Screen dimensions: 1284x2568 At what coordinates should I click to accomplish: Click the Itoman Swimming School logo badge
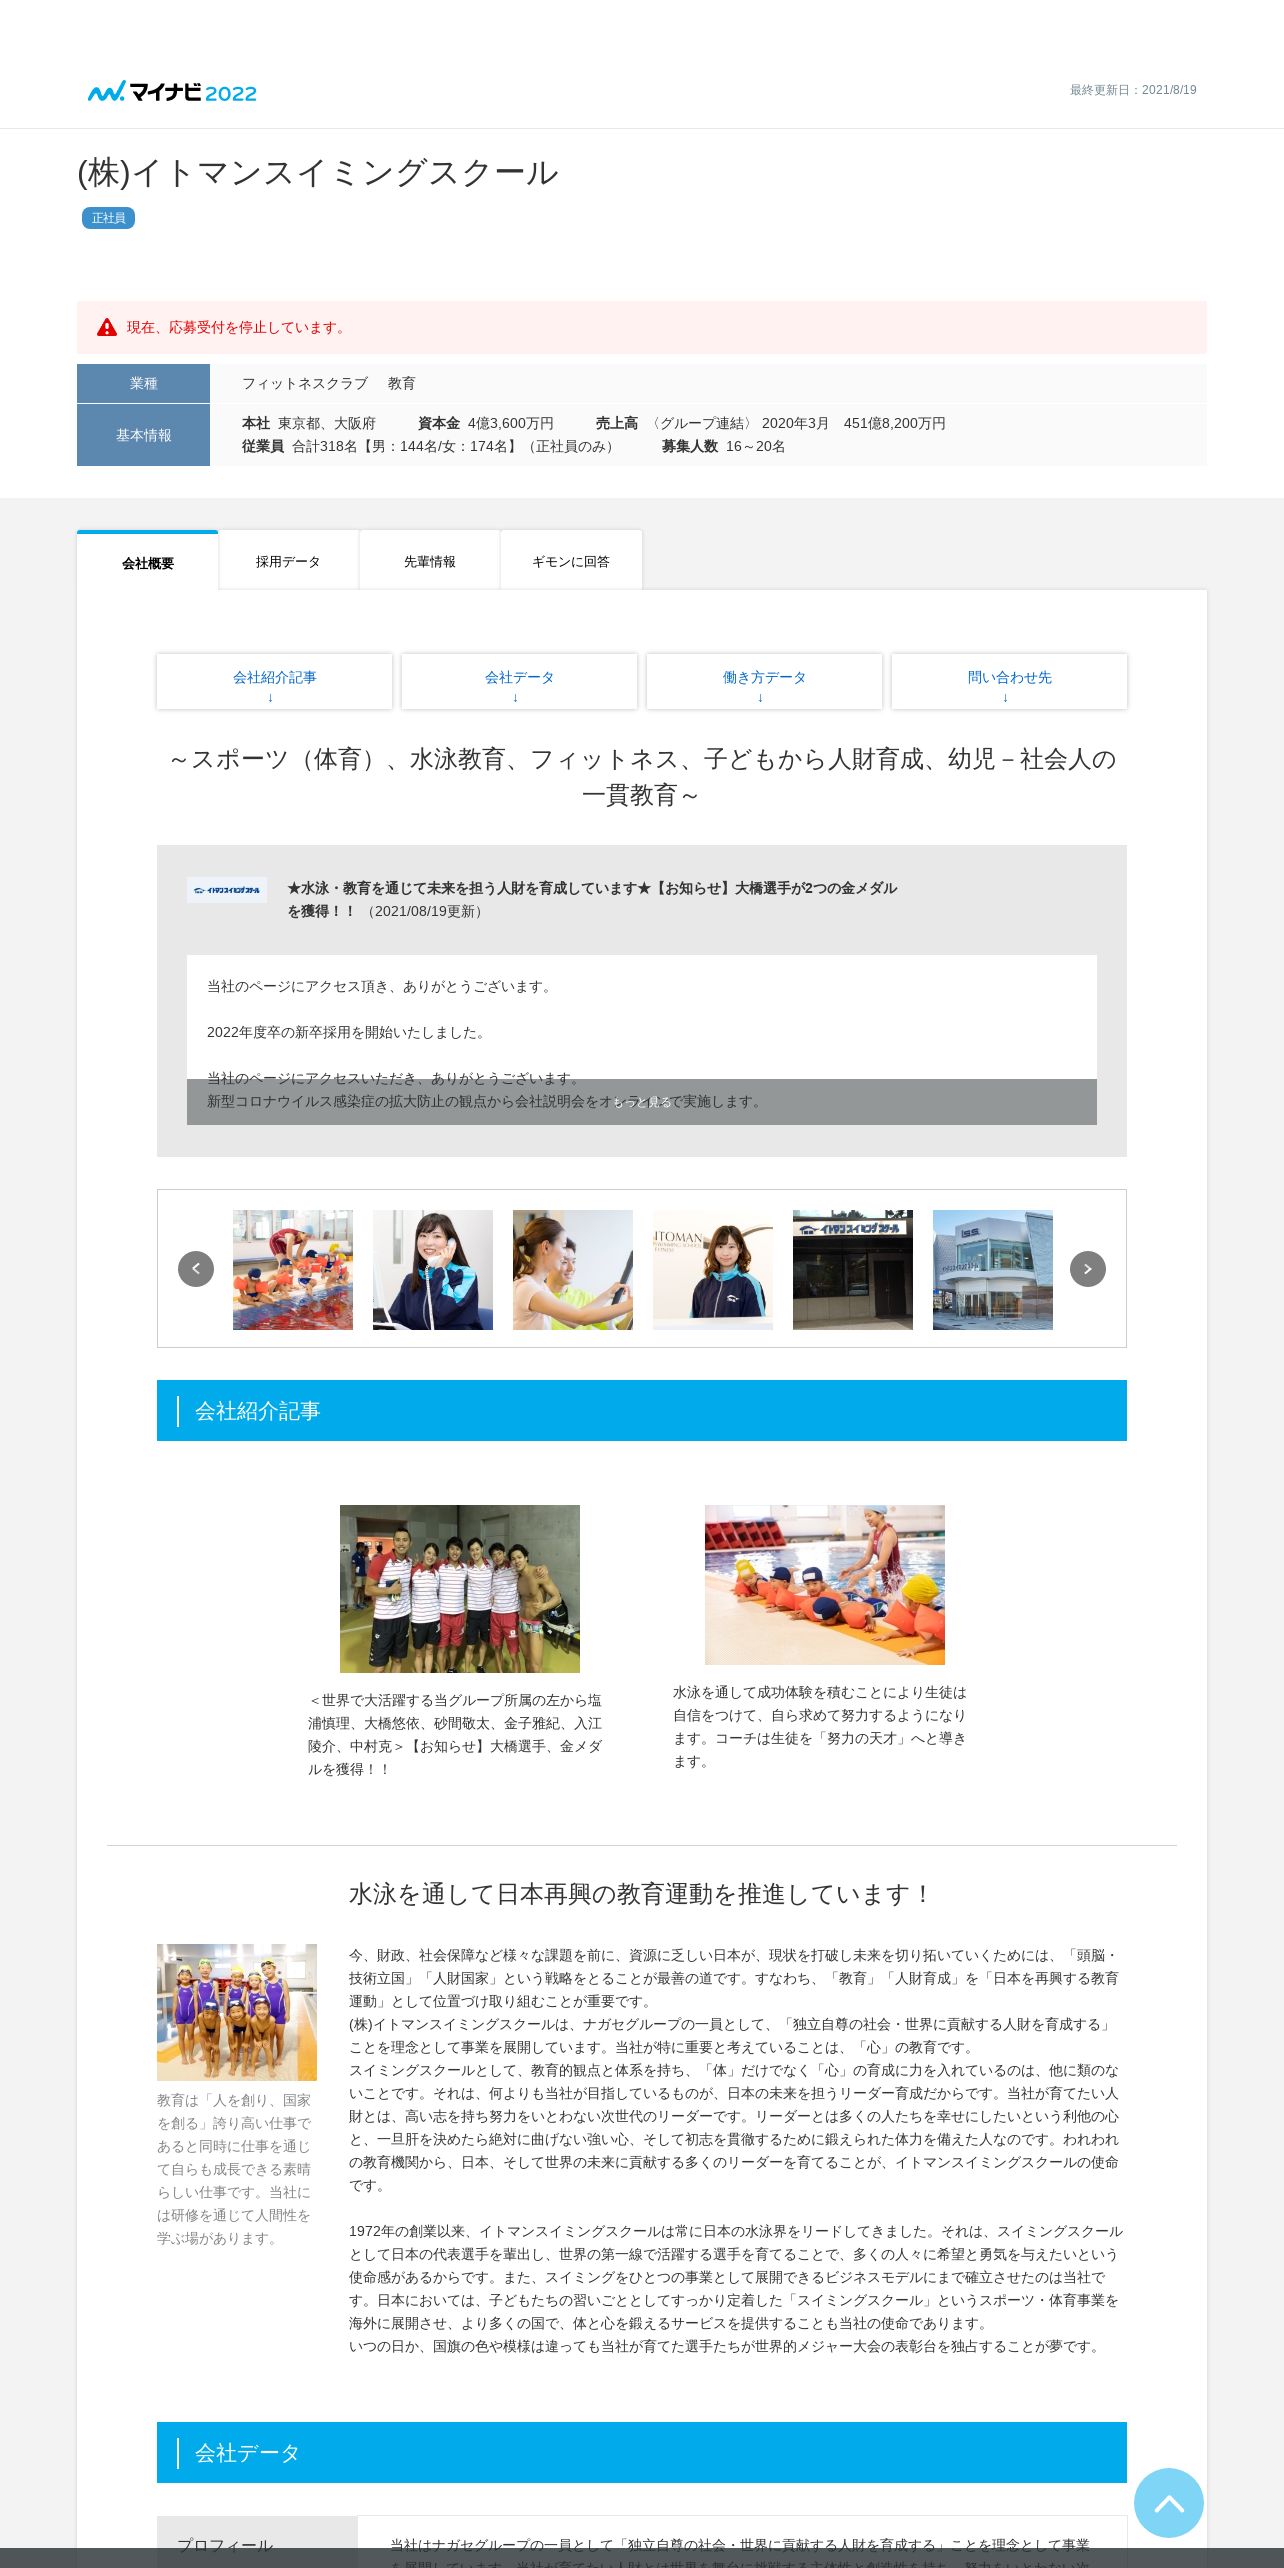[227, 890]
